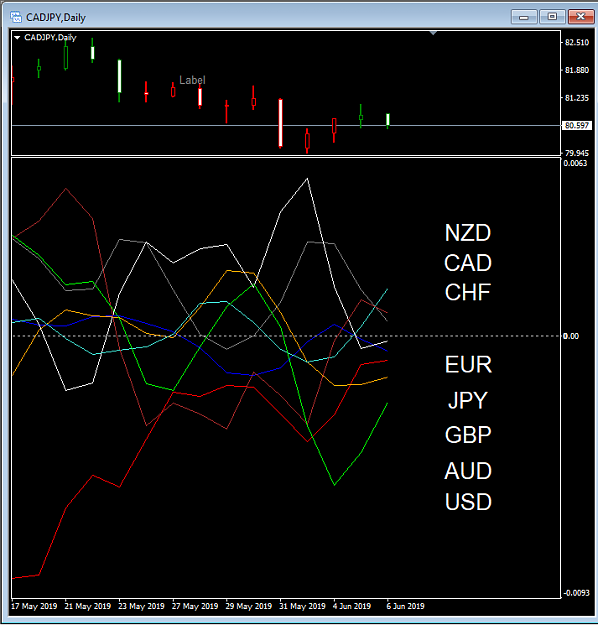Click the CHF currency label
This screenshot has height=625, width=598.
pos(468,292)
